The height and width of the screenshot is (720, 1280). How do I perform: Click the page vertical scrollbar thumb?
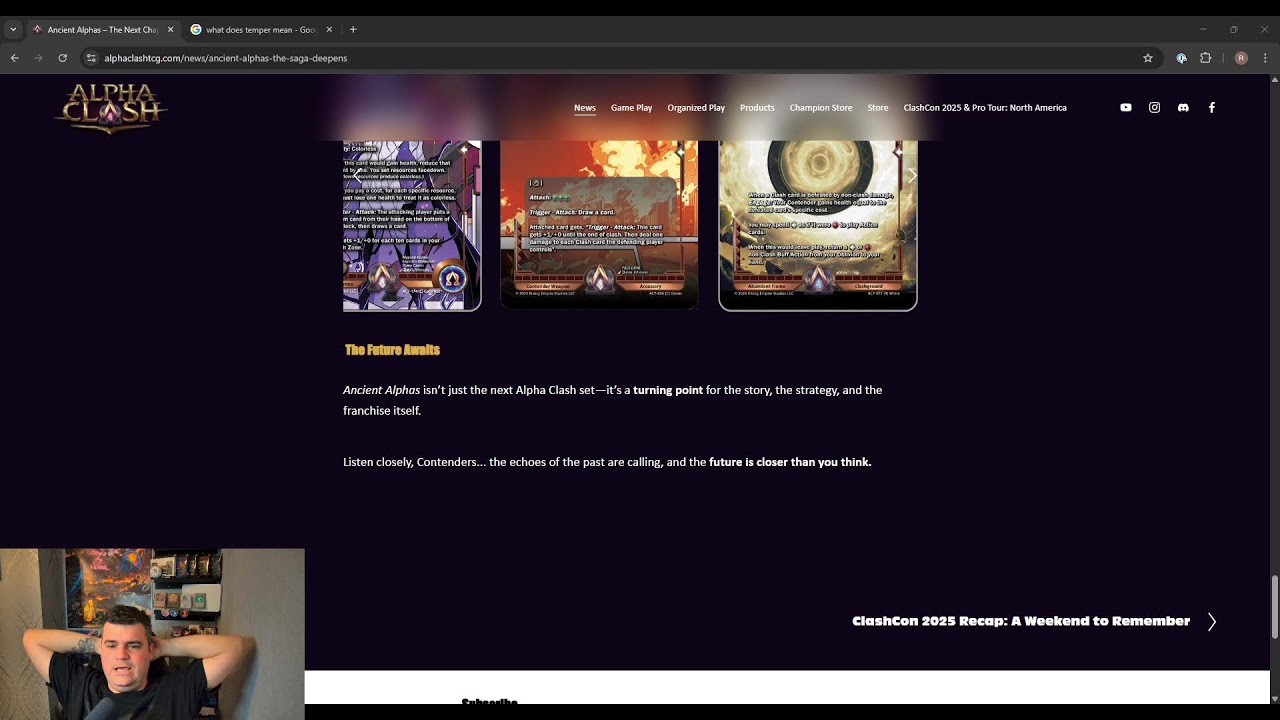tap(1275, 606)
